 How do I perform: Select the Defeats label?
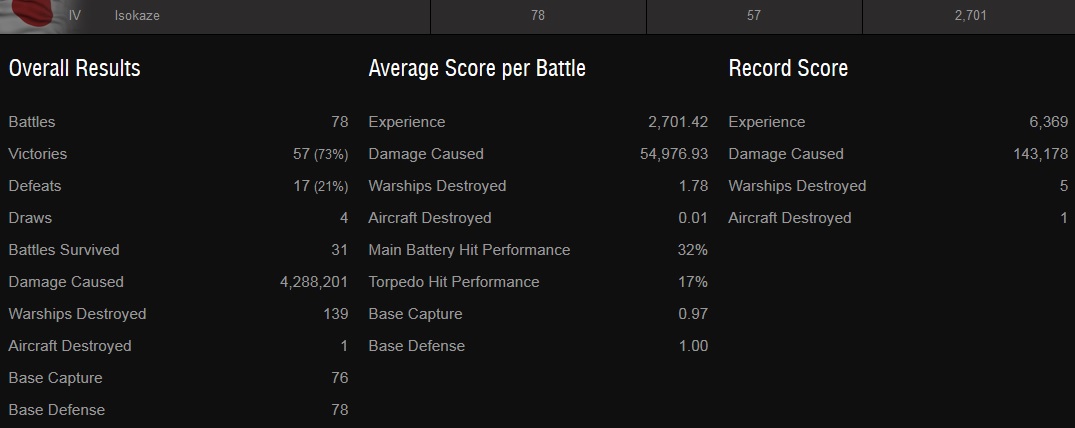(x=35, y=186)
